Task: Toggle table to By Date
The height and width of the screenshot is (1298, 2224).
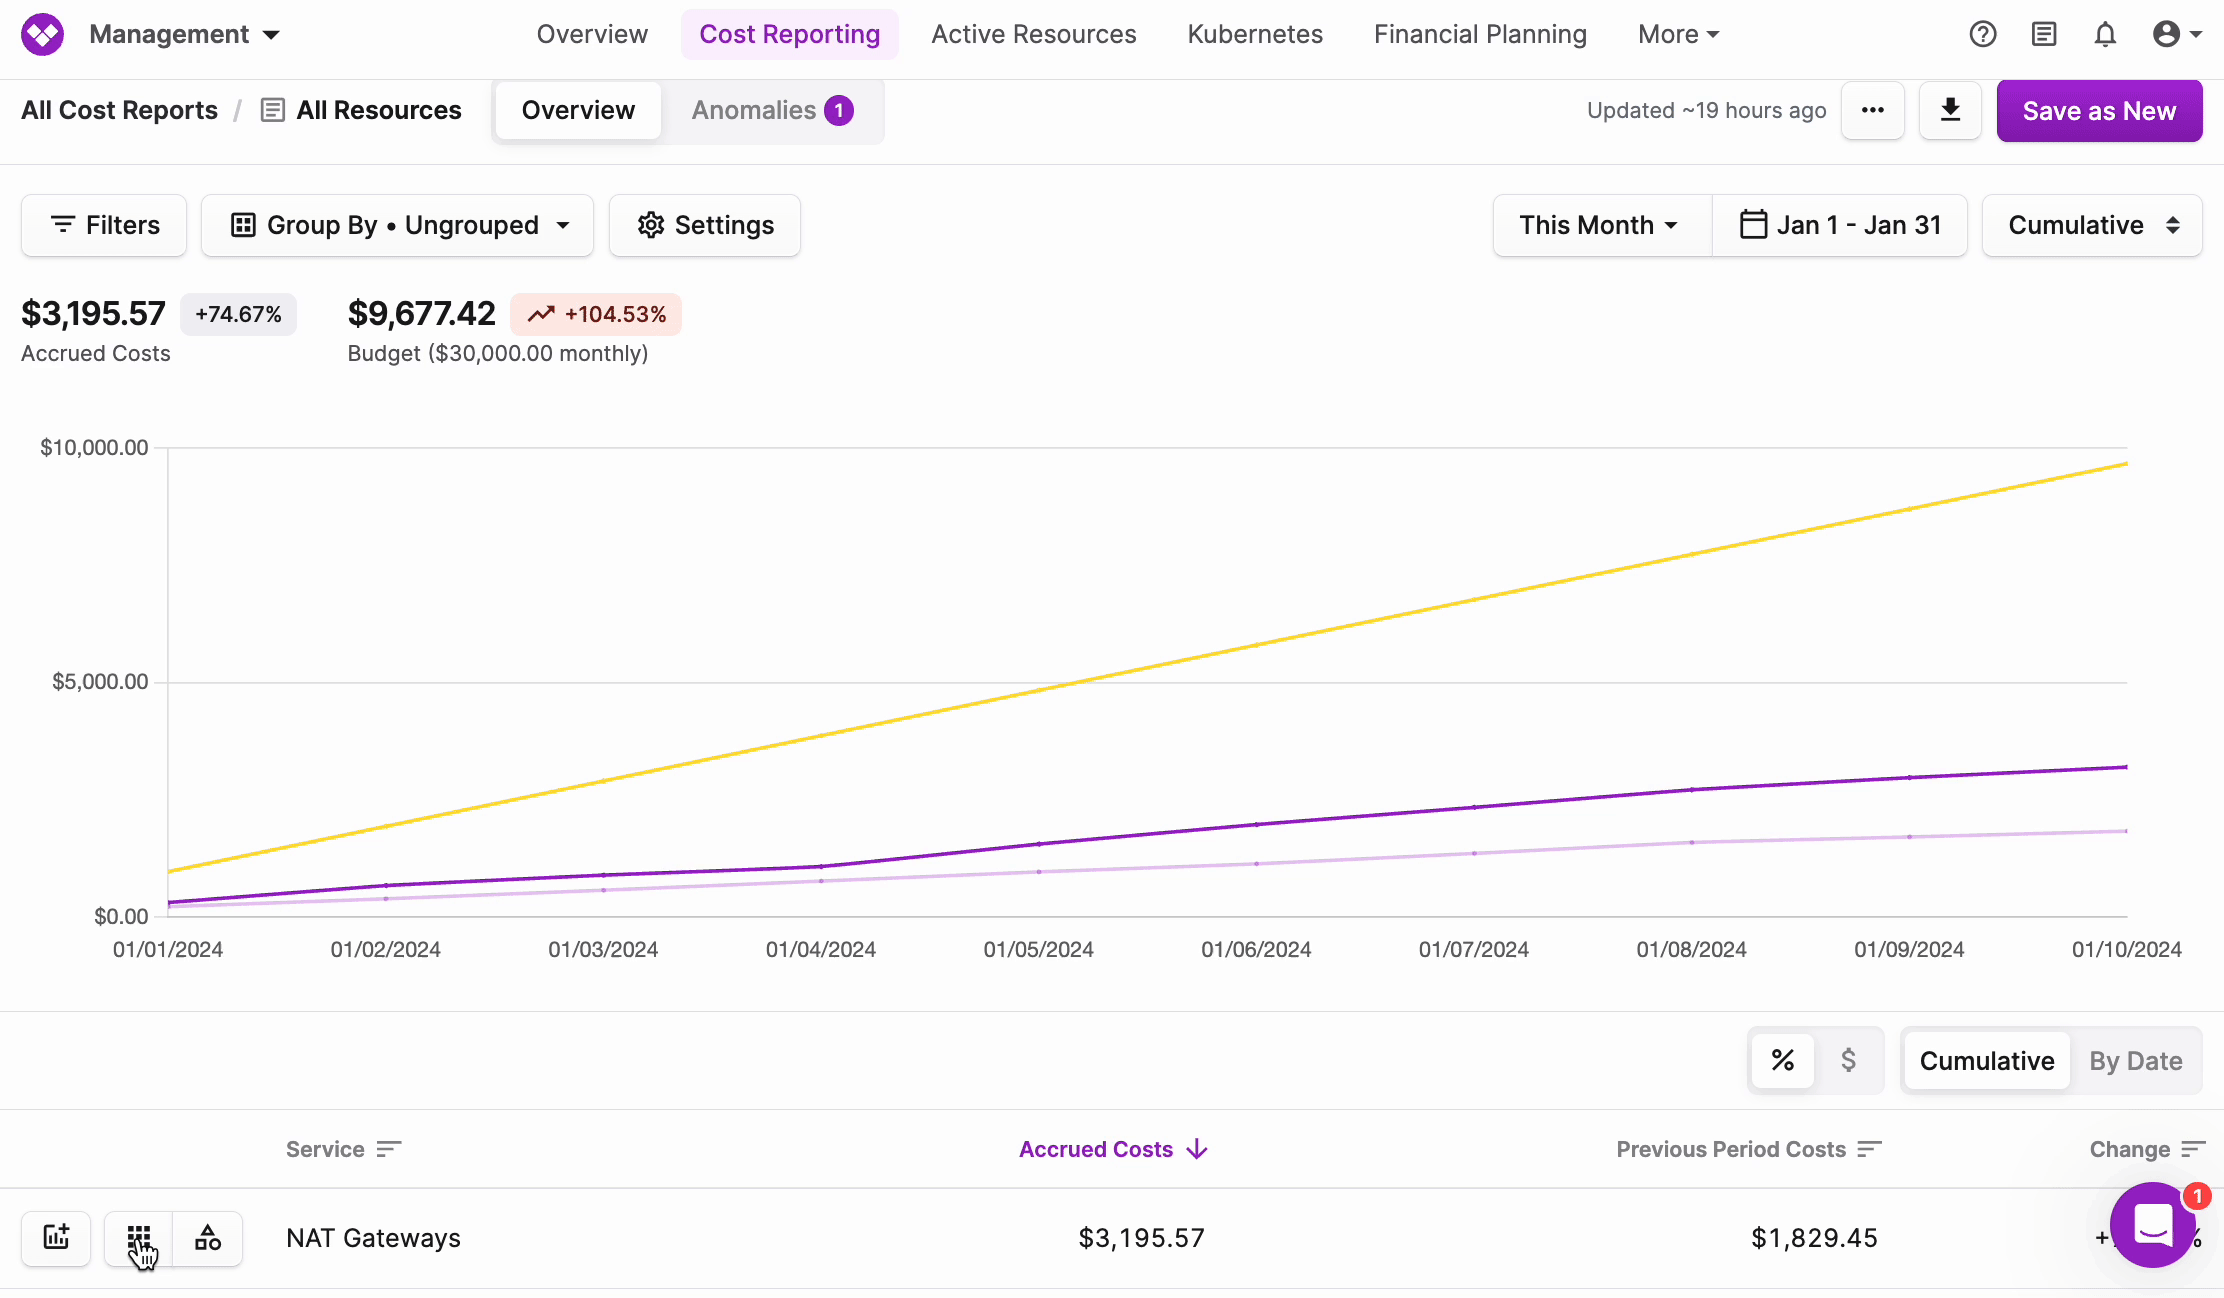Action: [2135, 1061]
